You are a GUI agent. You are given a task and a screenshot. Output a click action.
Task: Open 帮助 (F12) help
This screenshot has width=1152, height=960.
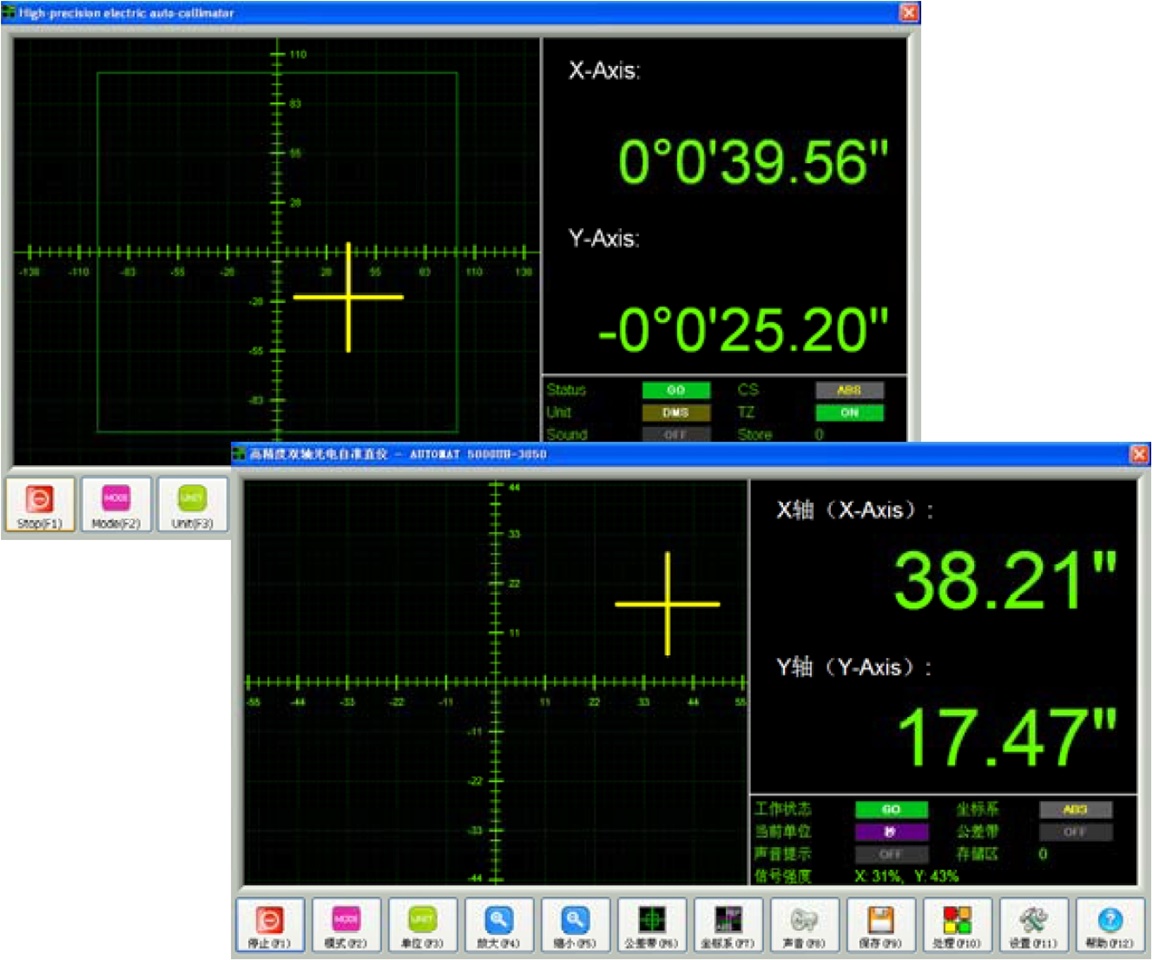1108,927
